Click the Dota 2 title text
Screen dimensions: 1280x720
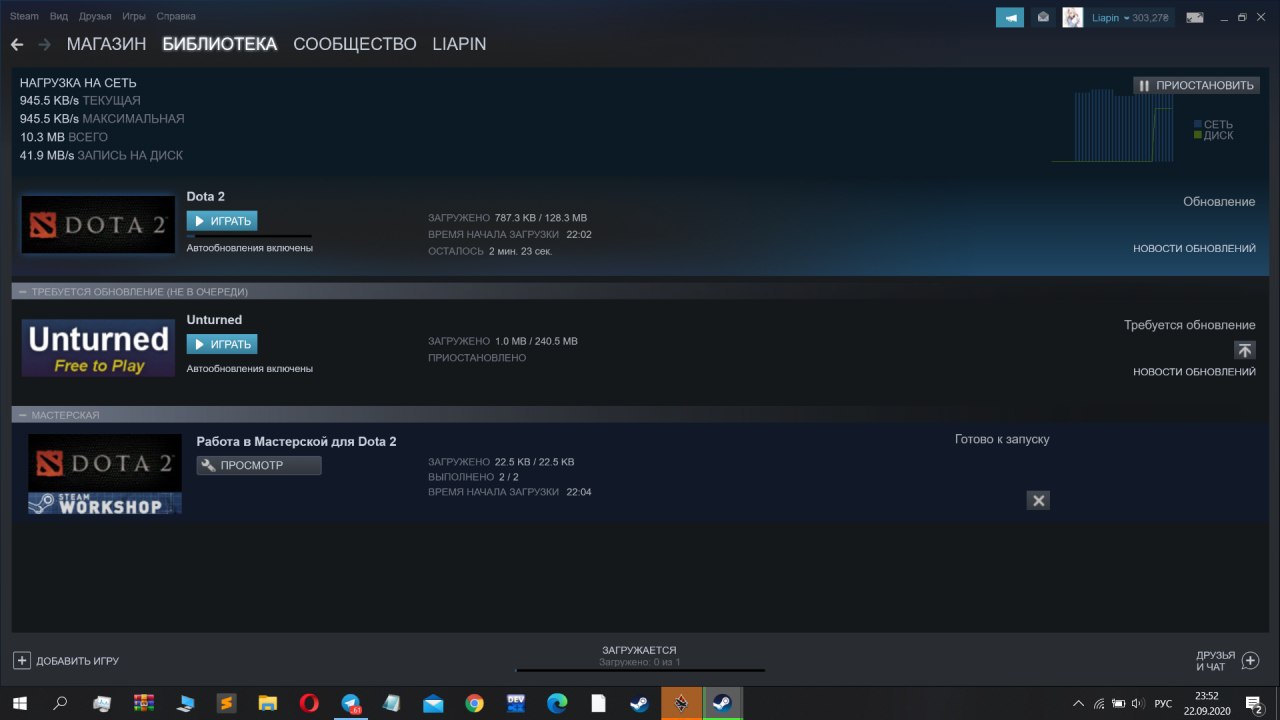pyautogui.click(x=205, y=197)
